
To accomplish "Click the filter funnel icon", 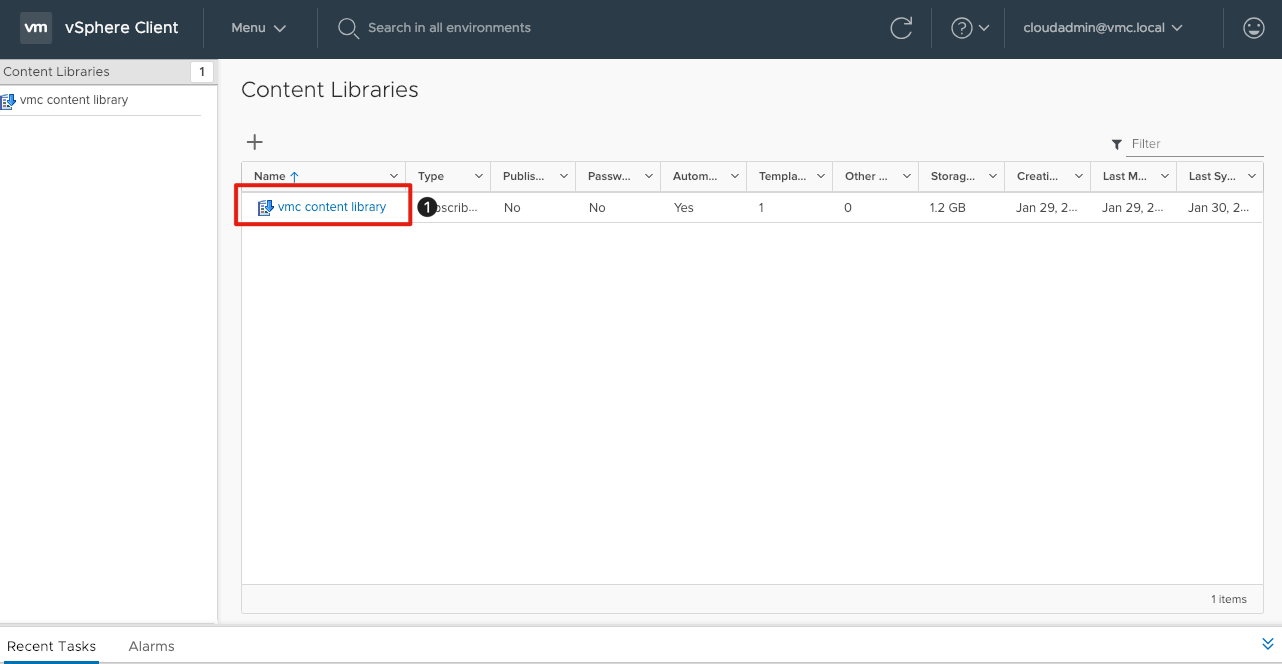I will (1116, 144).
